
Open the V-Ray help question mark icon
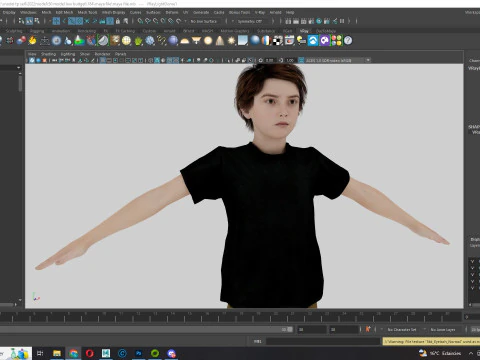pyautogui.click(x=348, y=41)
